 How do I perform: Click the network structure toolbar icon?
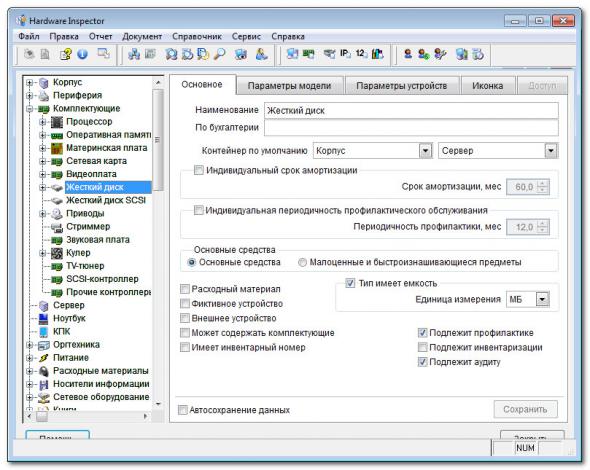134,55
